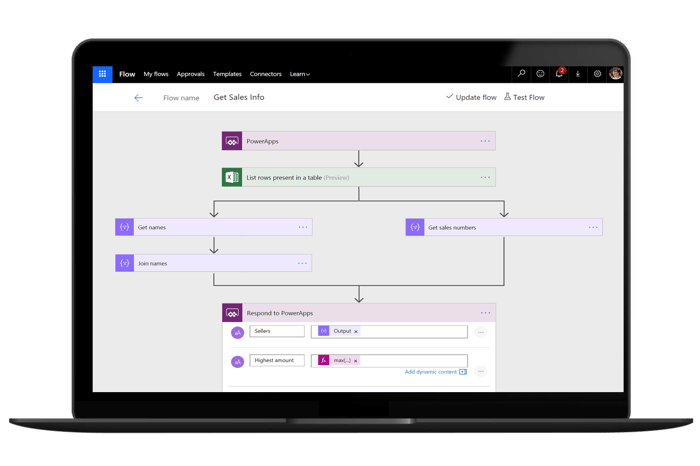Click the Test Flow button
Viewport: 700px width, 466px height.
pyautogui.click(x=524, y=97)
